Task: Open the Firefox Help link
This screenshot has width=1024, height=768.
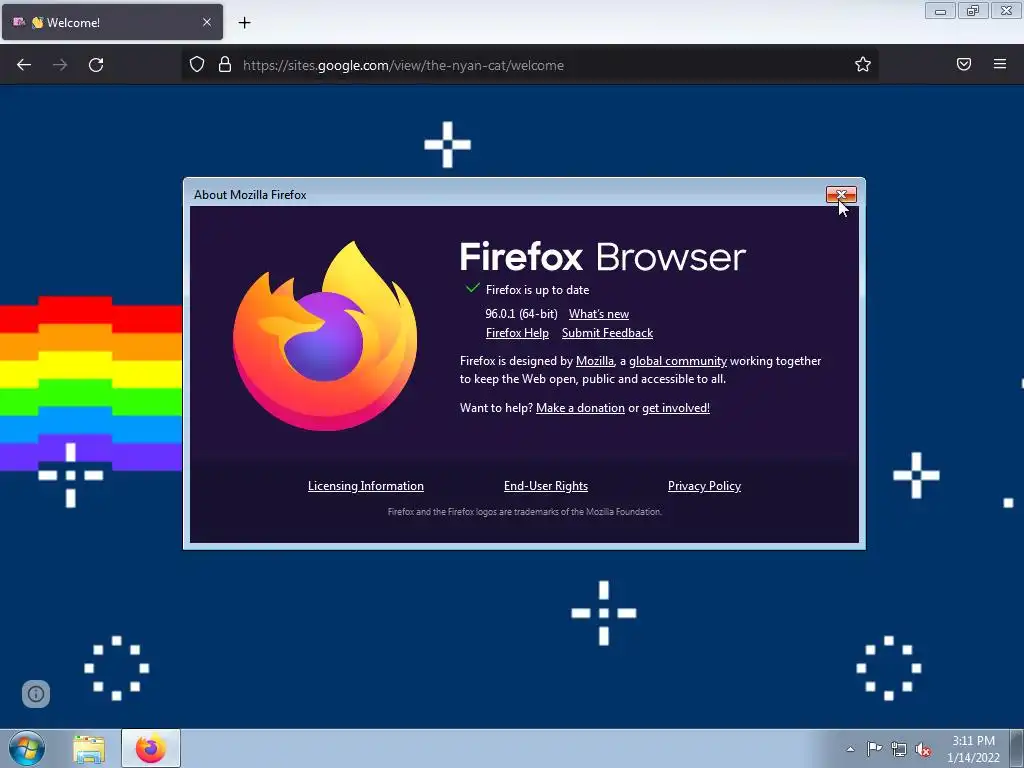Action: [x=517, y=333]
